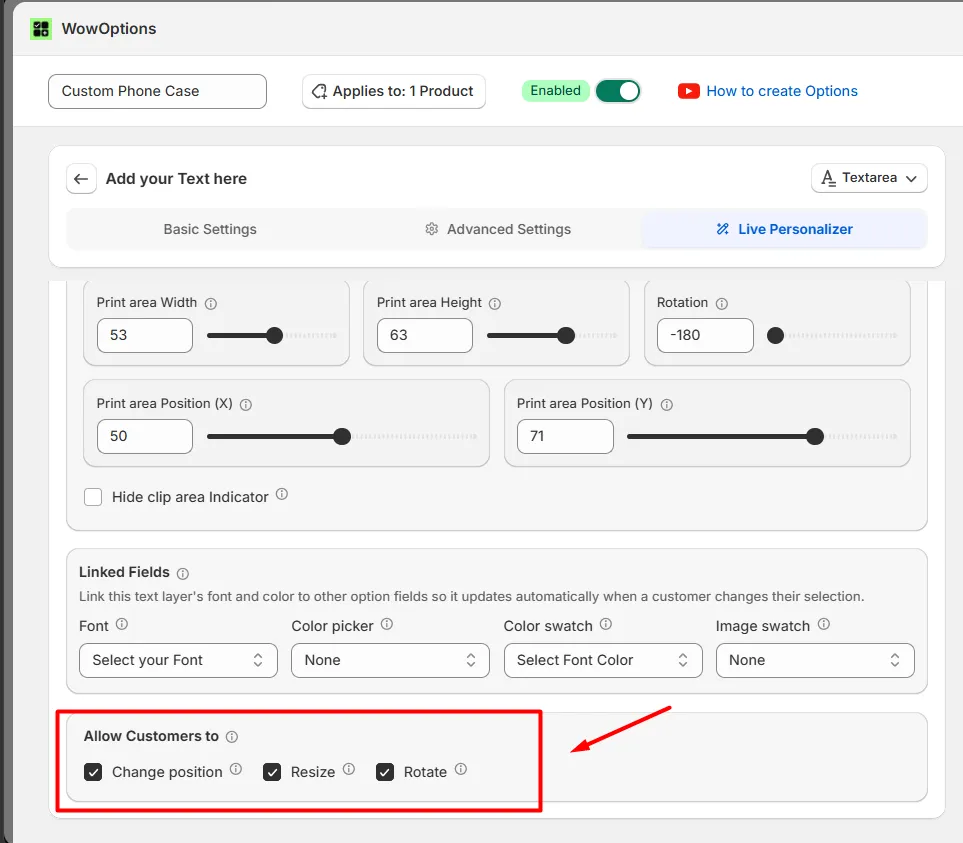Click the Custom Phone Case name field

tap(157, 91)
